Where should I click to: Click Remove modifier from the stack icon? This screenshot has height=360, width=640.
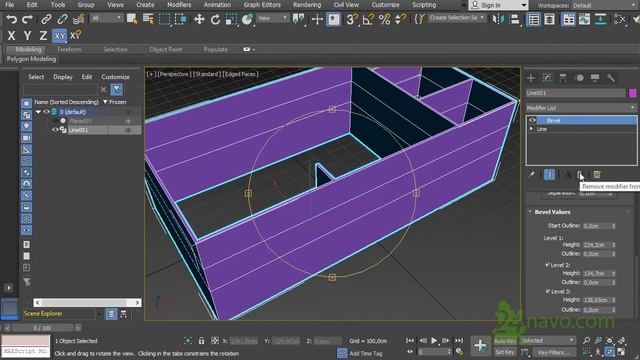[x=580, y=175]
